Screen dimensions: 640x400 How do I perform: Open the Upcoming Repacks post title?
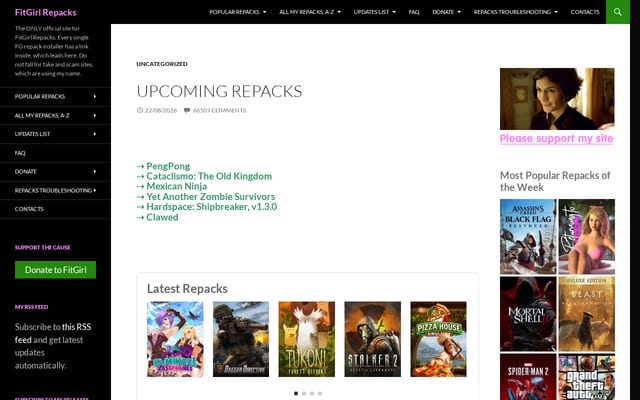(x=219, y=91)
